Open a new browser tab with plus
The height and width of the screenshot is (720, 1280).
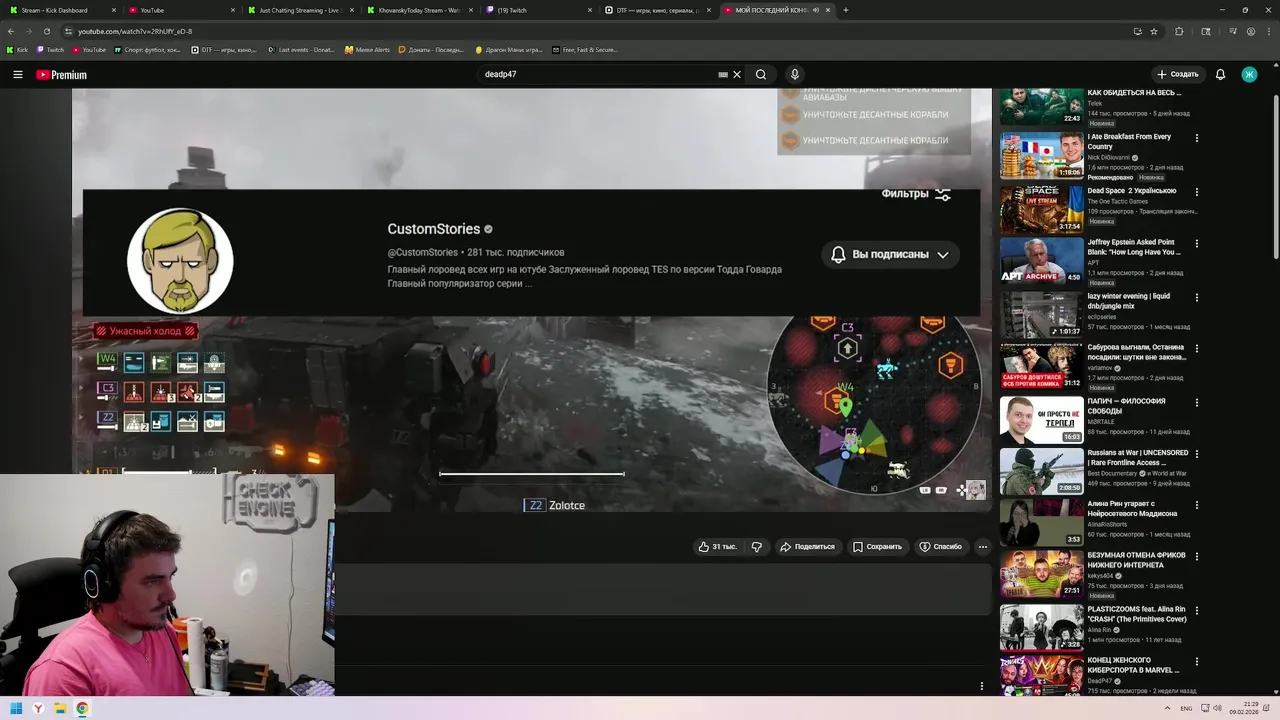(846, 10)
